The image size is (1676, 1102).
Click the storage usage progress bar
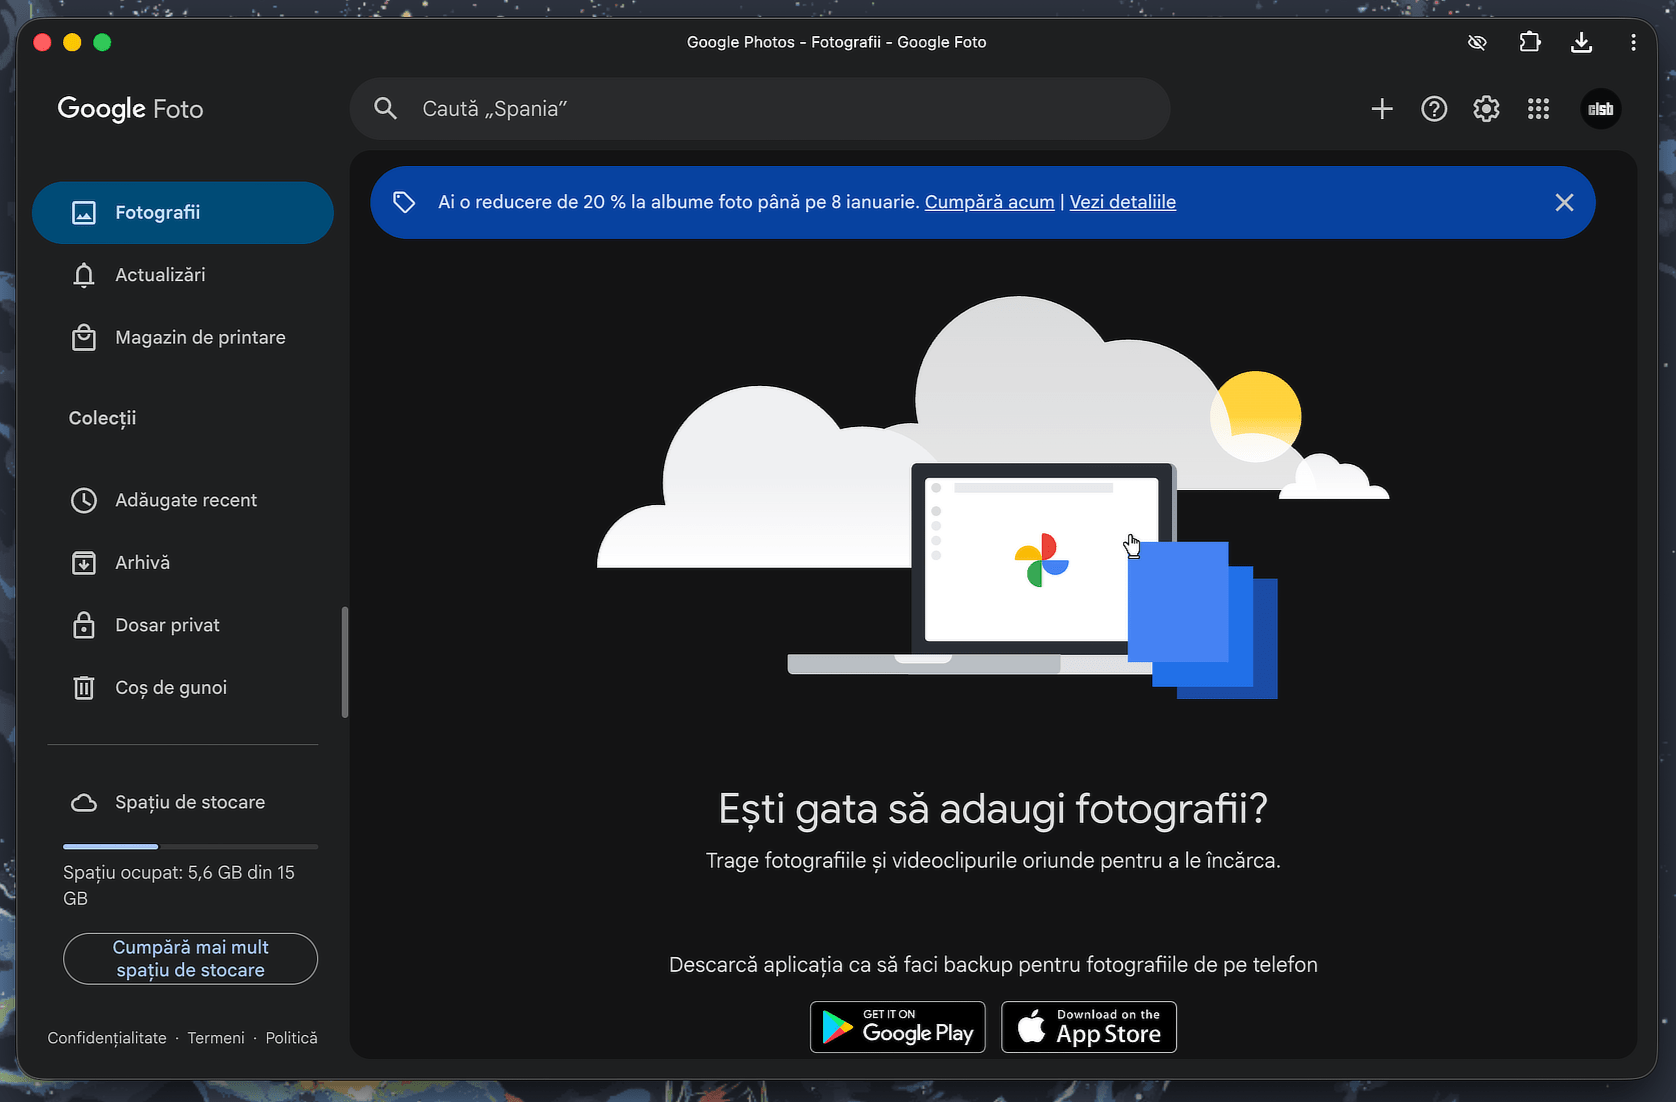click(x=190, y=846)
